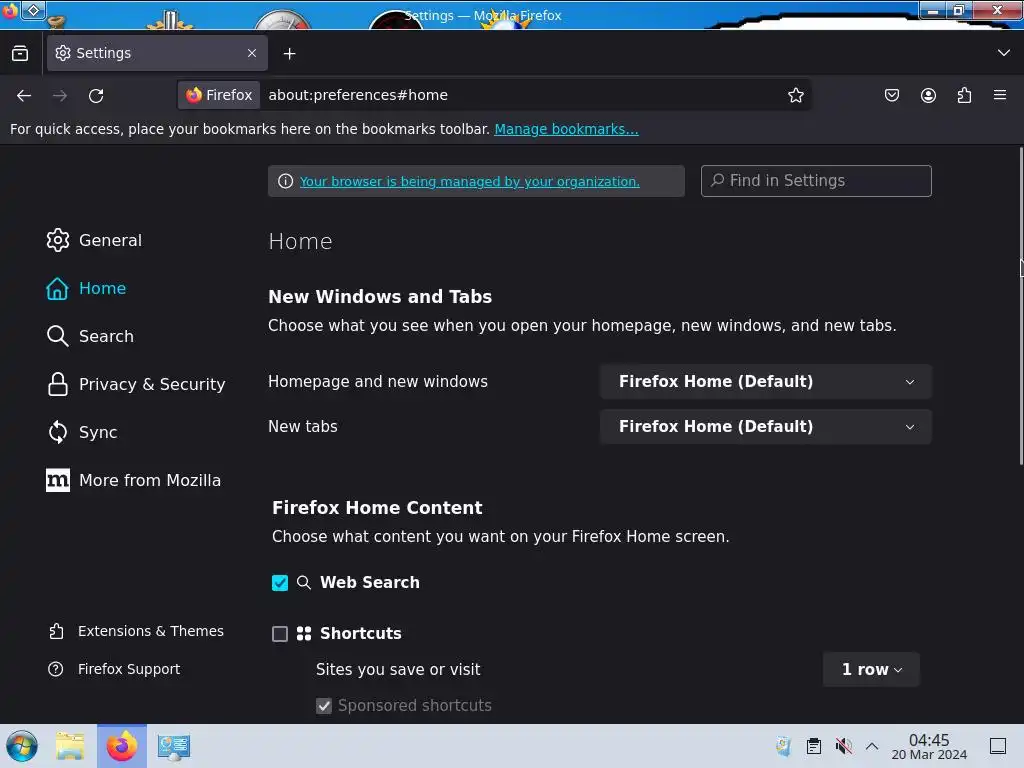The image size is (1024, 768).
Task: Click the settings page vertical scrollbar
Action: tap(1021, 307)
